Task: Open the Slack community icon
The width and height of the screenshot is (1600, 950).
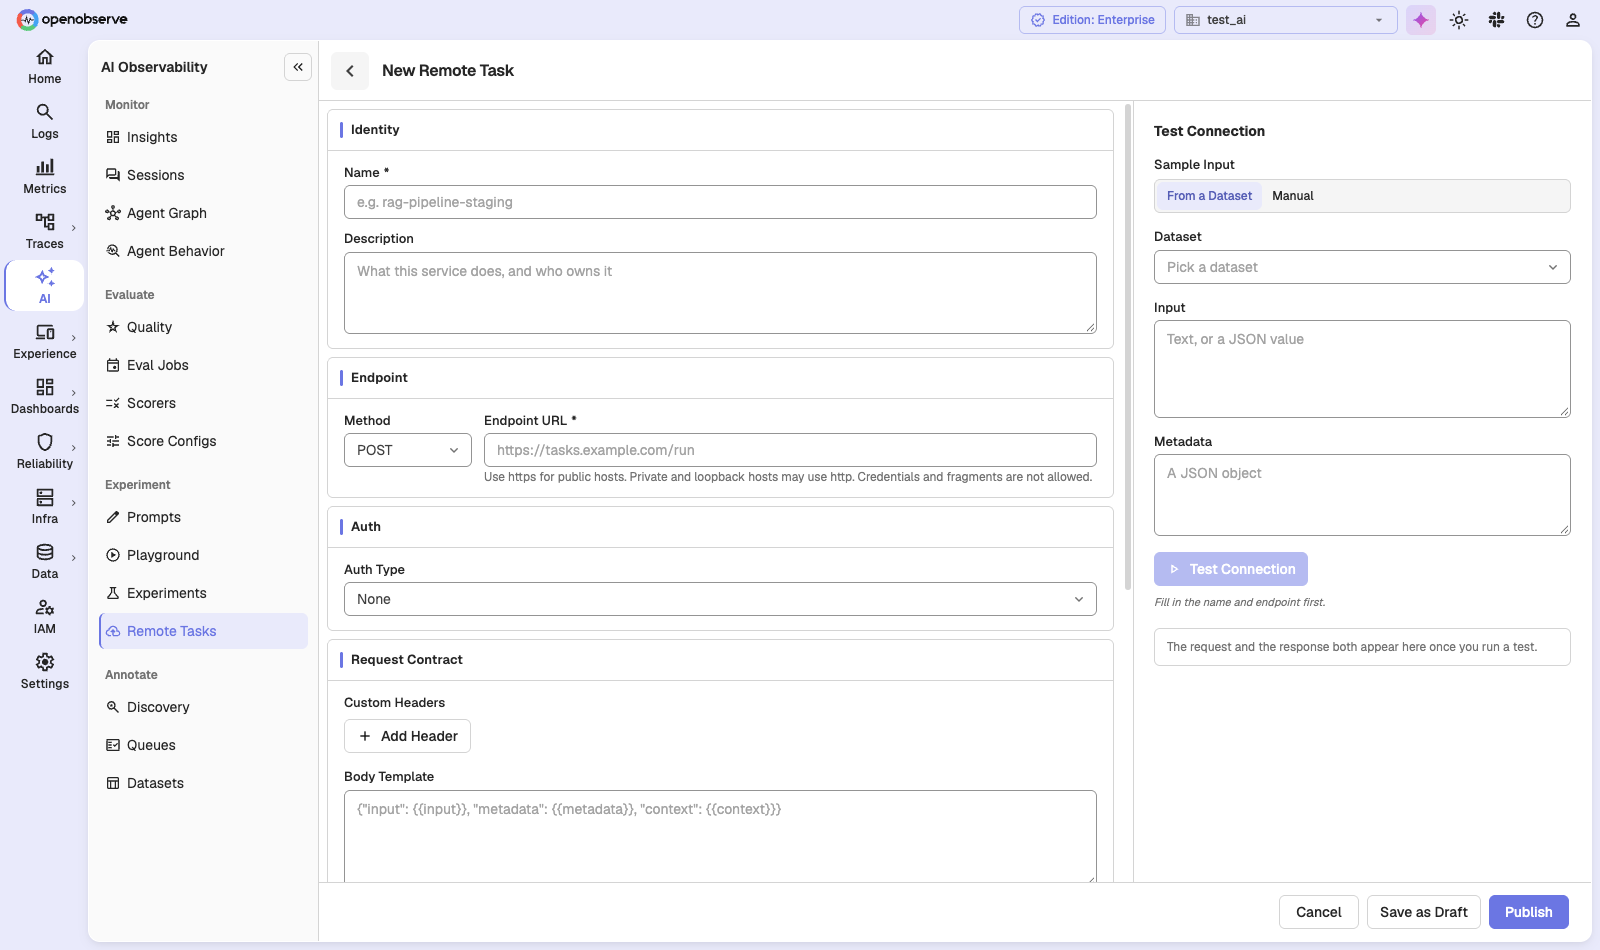Action: coord(1497,20)
